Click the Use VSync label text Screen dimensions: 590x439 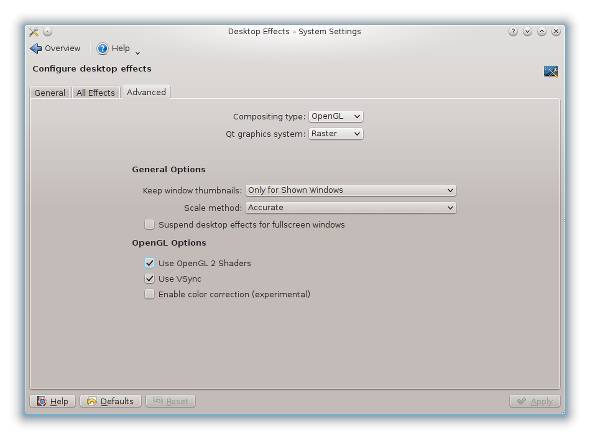pyautogui.click(x=179, y=279)
